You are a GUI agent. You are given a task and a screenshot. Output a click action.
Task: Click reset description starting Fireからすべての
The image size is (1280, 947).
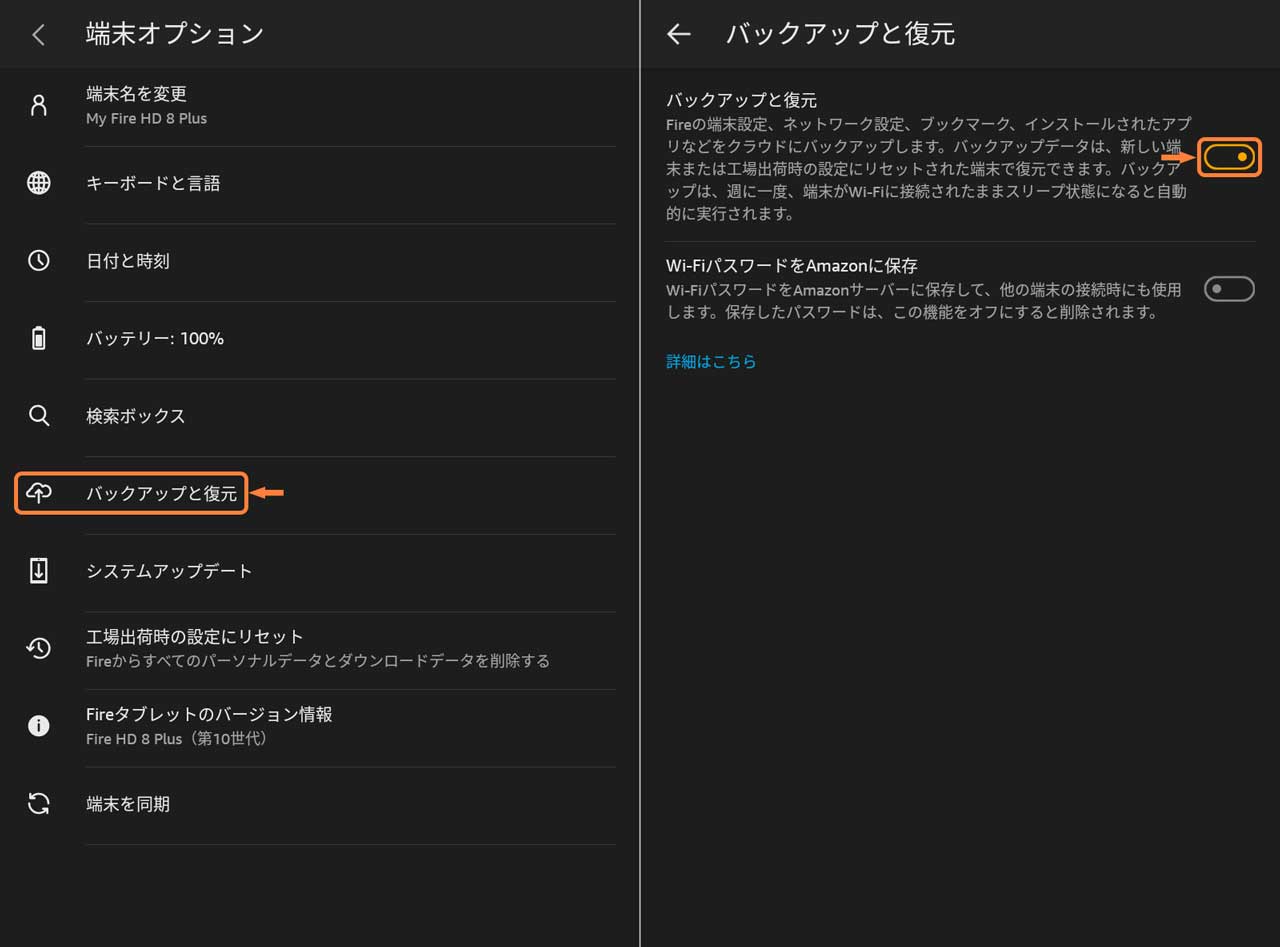(318, 661)
